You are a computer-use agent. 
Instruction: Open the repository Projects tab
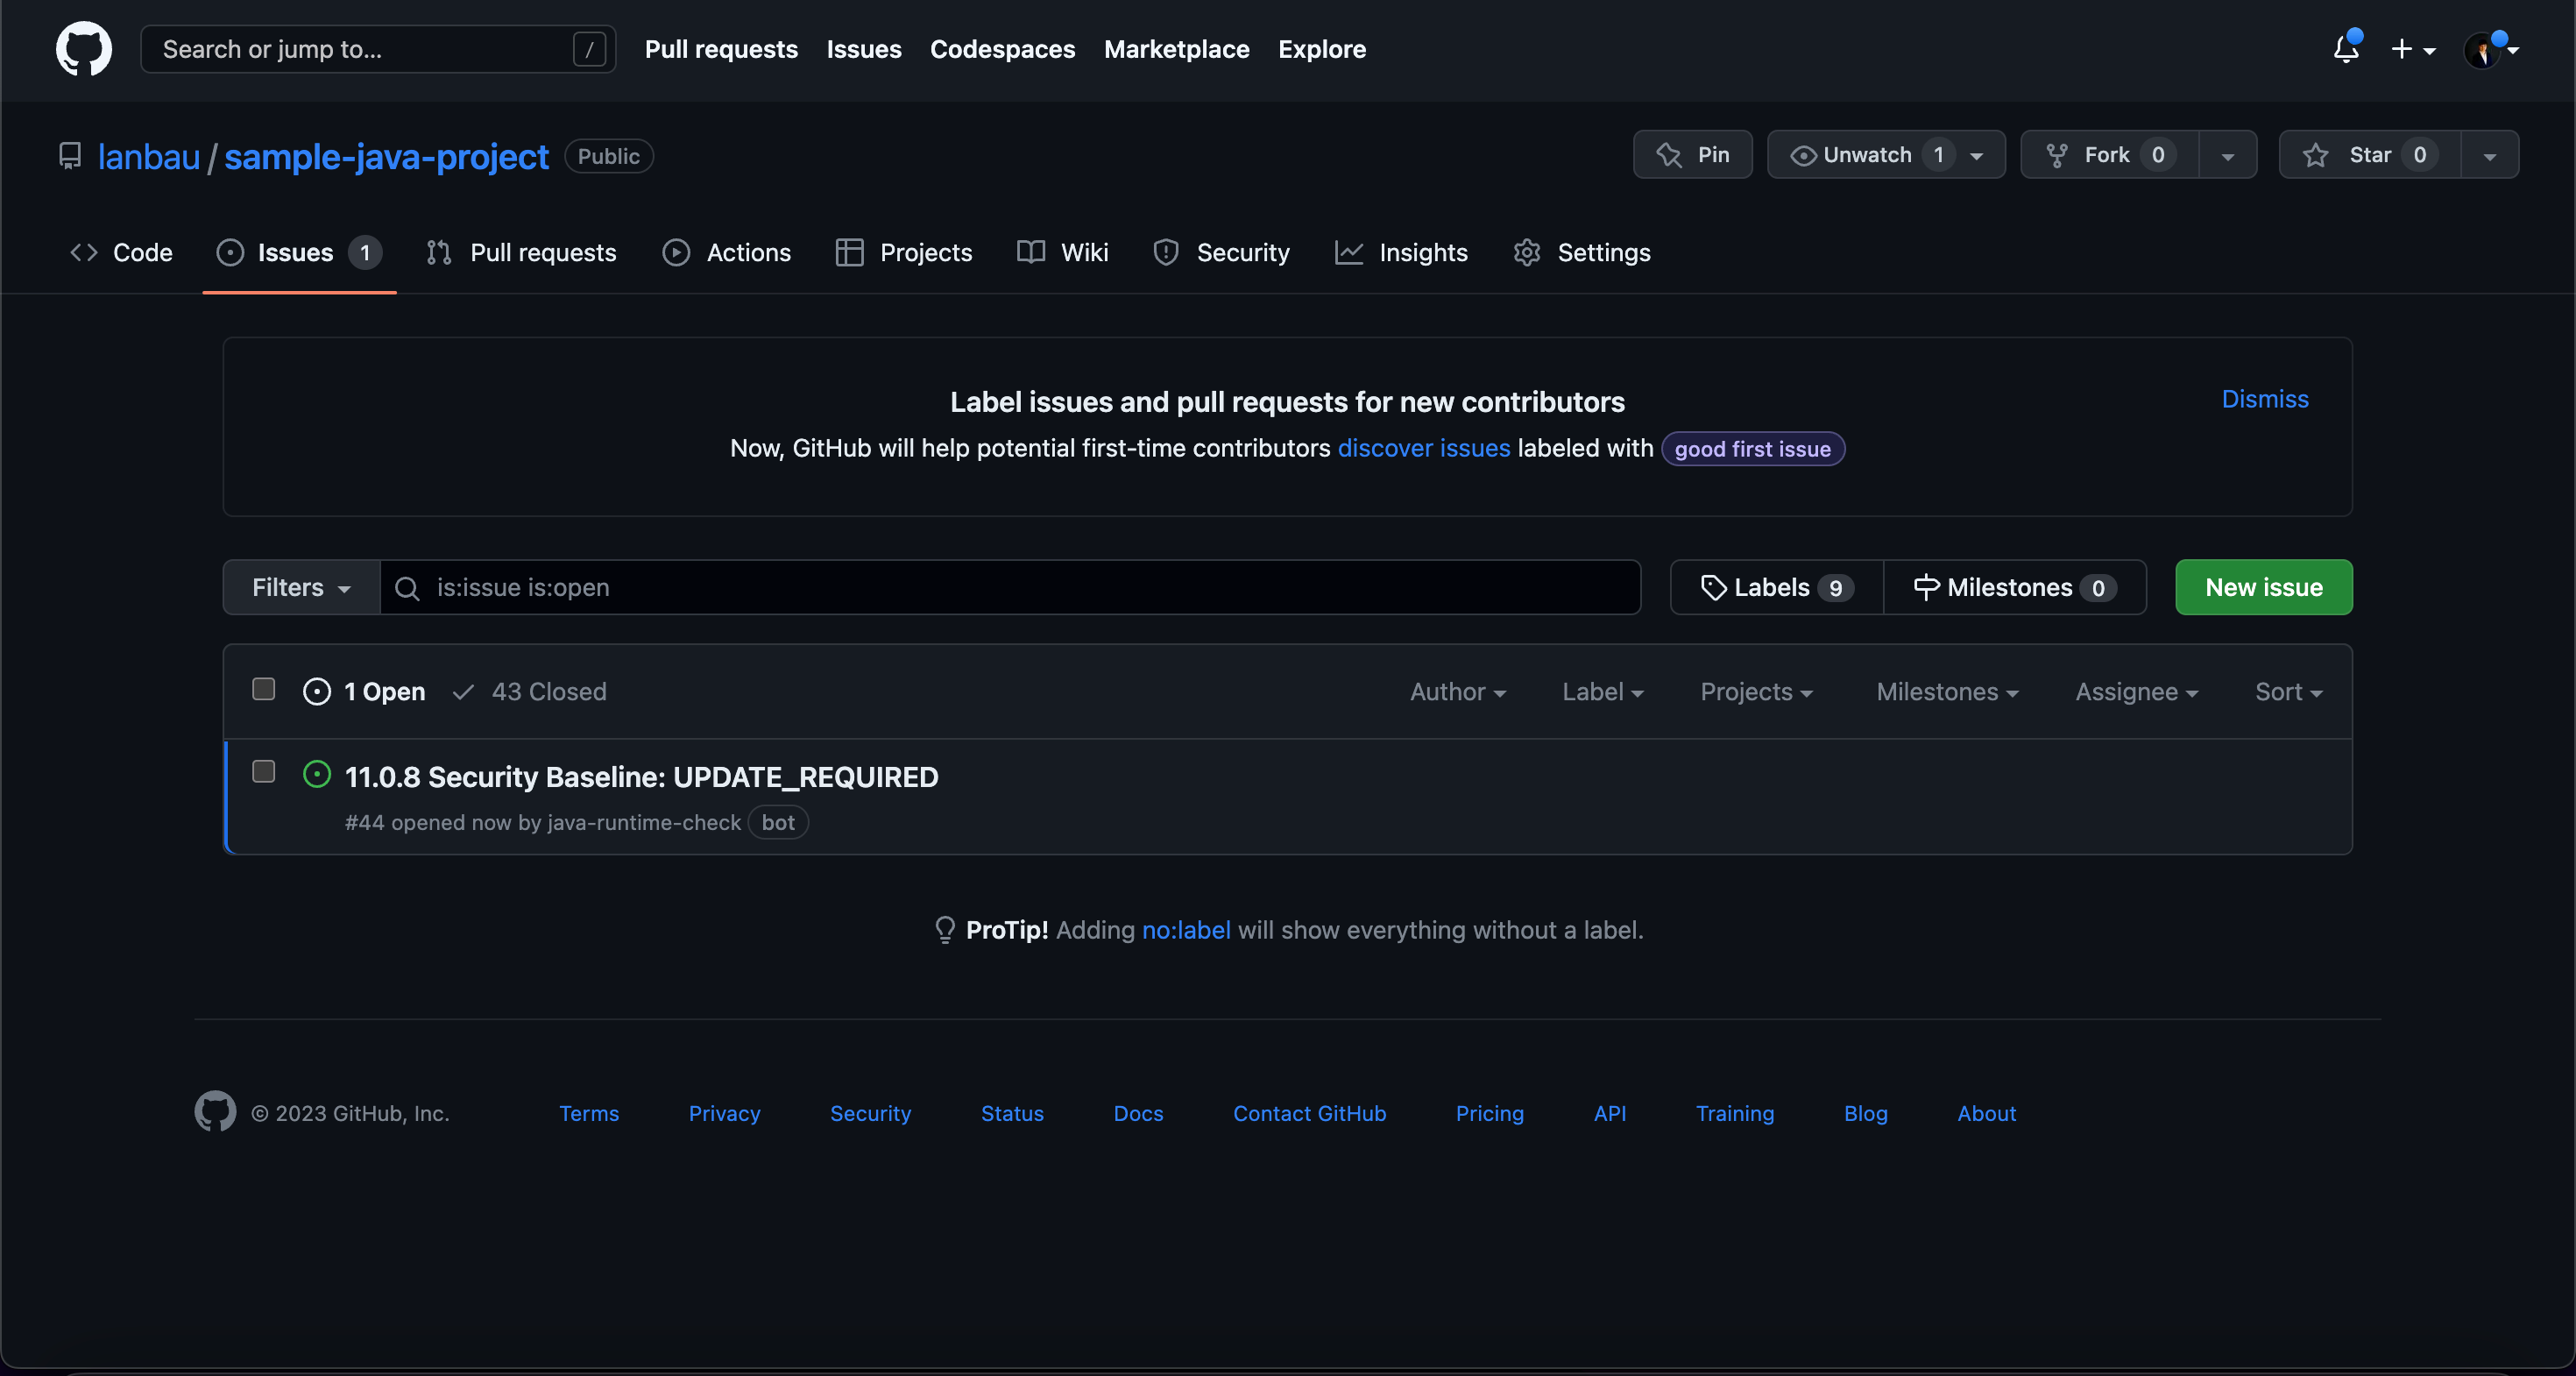(x=904, y=253)
